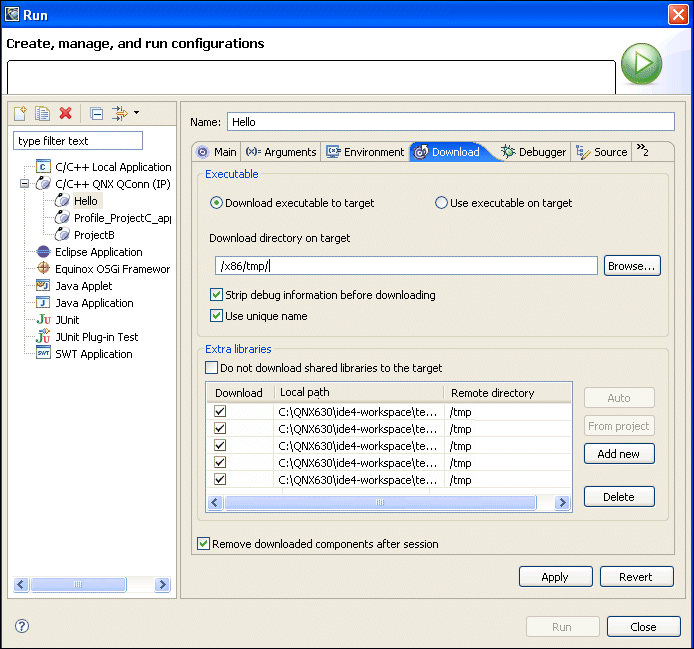Collapse the C/C++ QNX QConn tree node
The height and width of the screenshot is (649, 694).
24,184
